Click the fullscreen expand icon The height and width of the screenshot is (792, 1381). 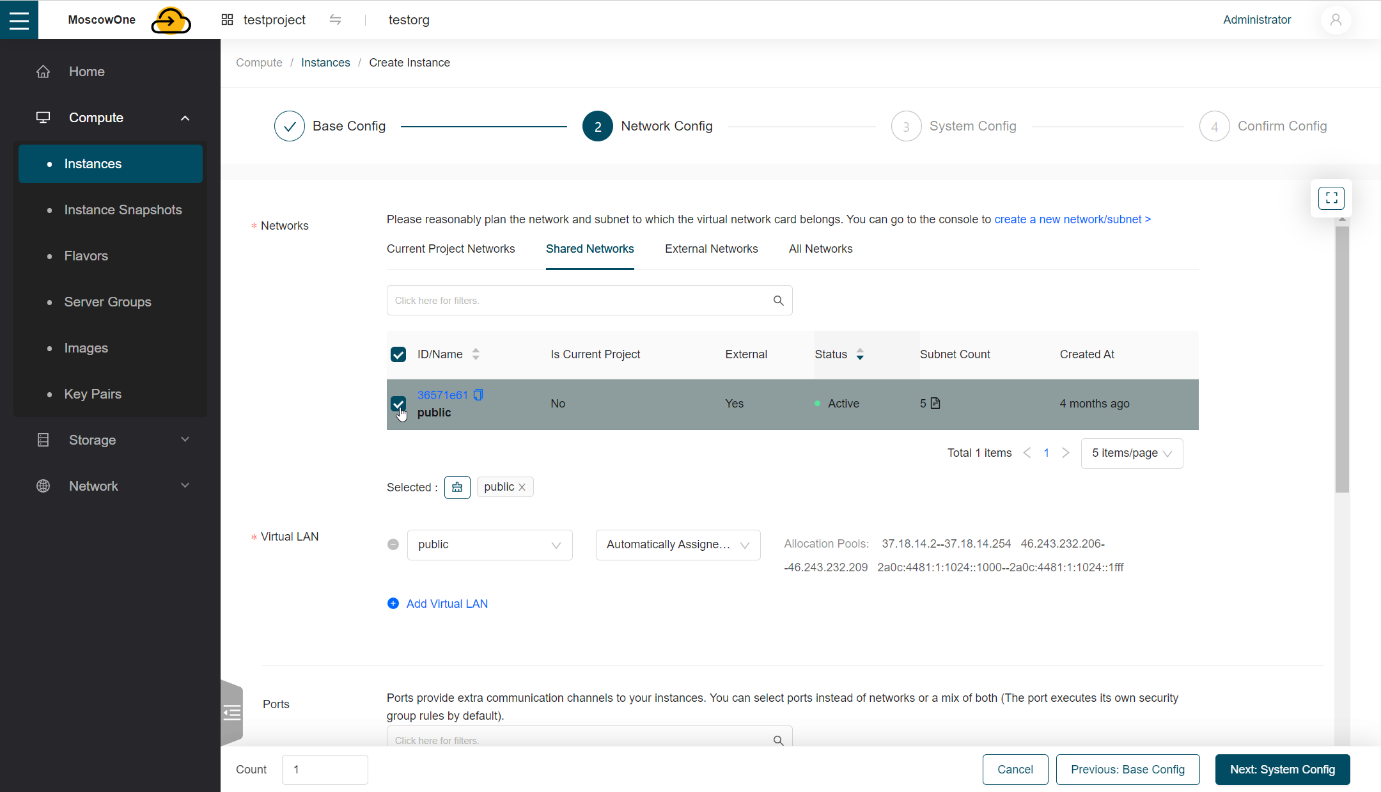point(1330,197)
